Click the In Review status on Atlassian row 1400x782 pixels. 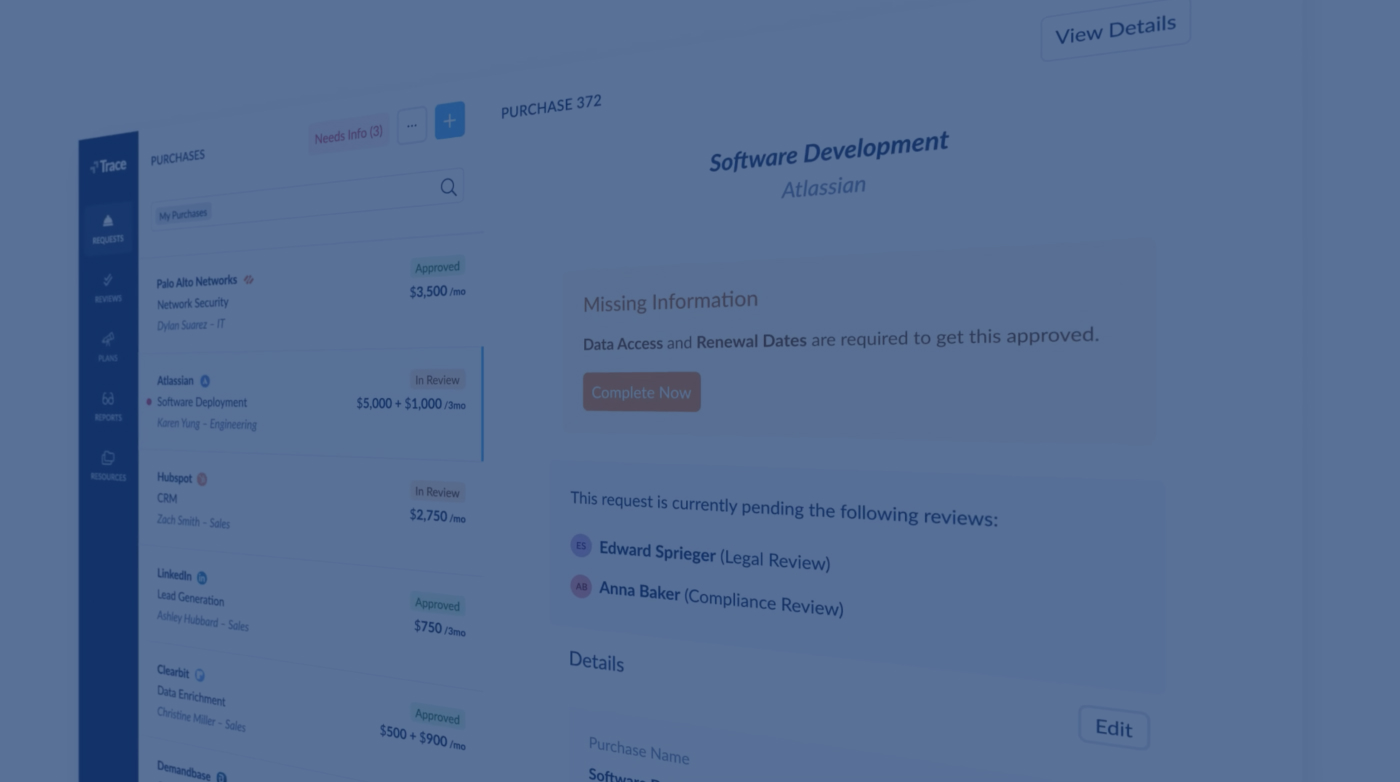pyautogui.click(x=437, y=380)
